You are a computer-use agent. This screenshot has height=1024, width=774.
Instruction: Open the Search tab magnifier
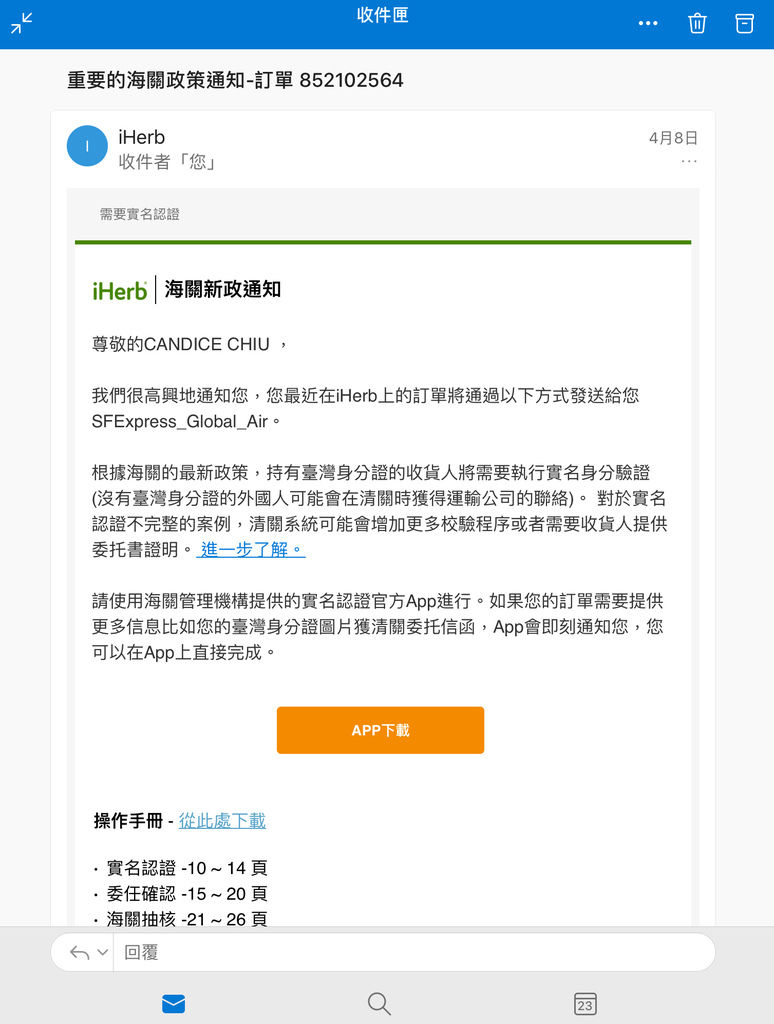(379, 1004)
